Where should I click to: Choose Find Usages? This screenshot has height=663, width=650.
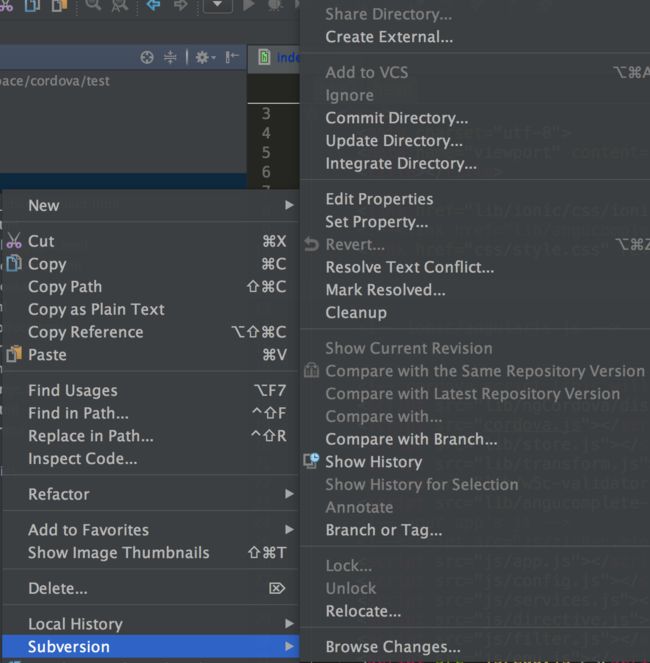click(x=151, y=390)
